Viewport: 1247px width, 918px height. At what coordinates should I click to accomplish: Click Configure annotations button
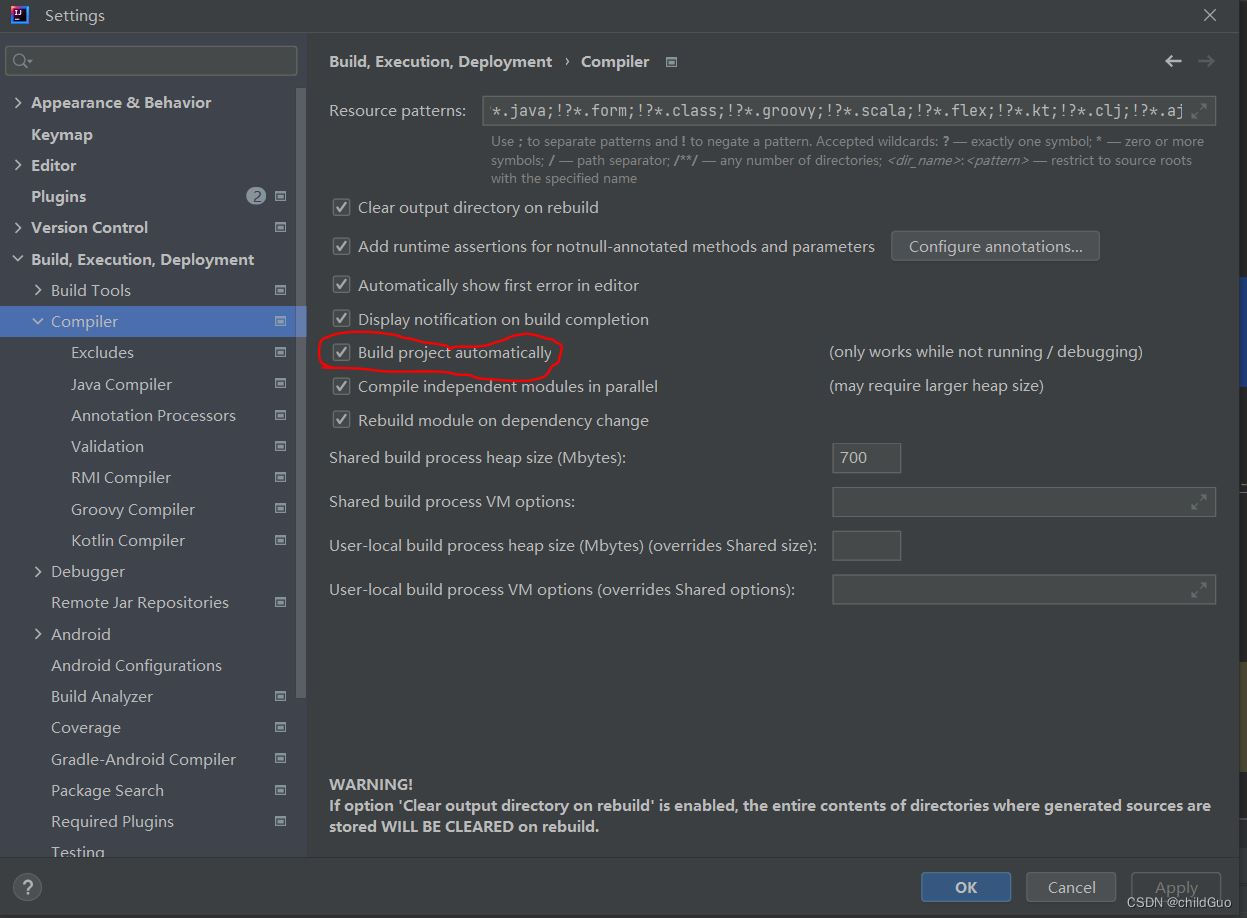pyautogui.click(x=995, y=246)
